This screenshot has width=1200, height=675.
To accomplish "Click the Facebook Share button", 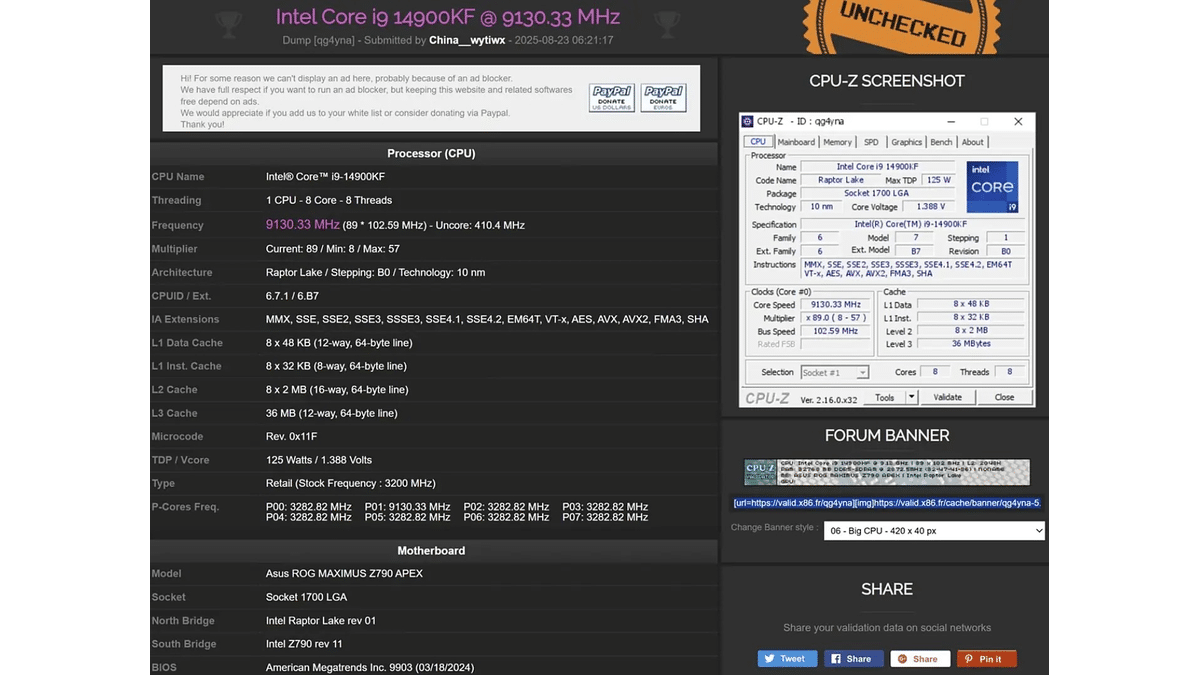I will pyautogui.click(x=853, y=659).
